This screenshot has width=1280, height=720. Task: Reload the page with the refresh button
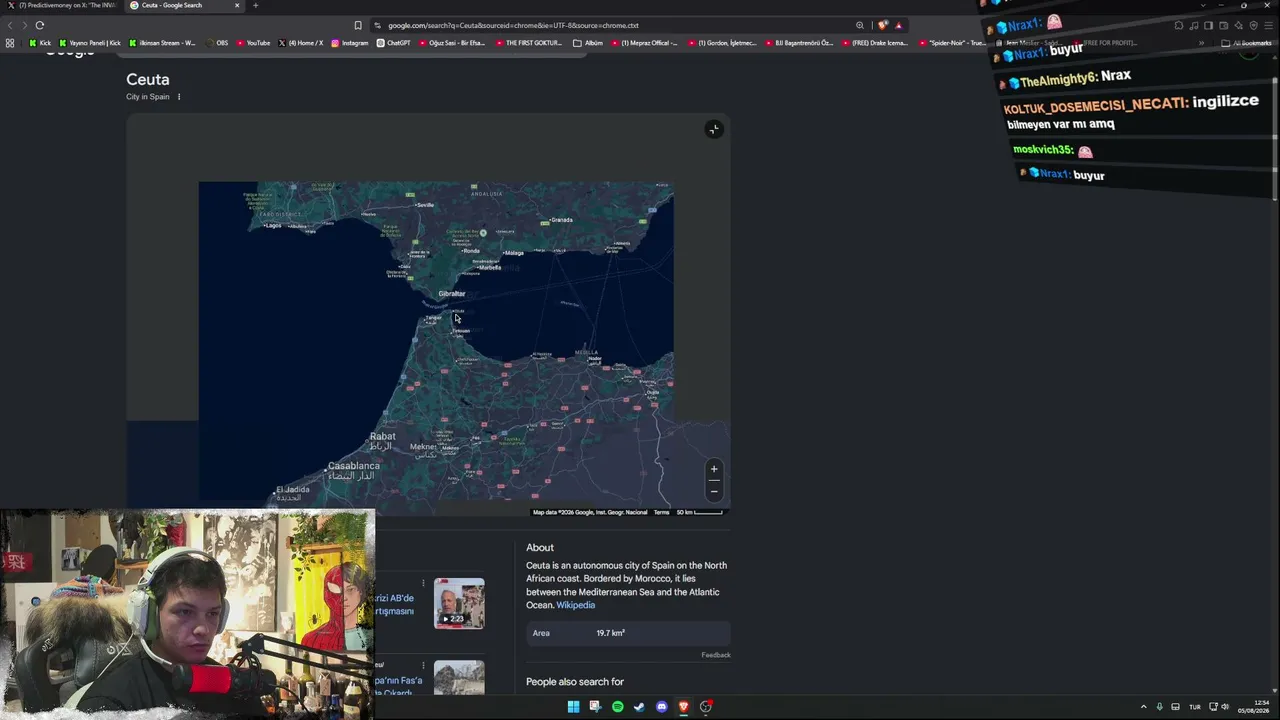[x=40, y=25]
